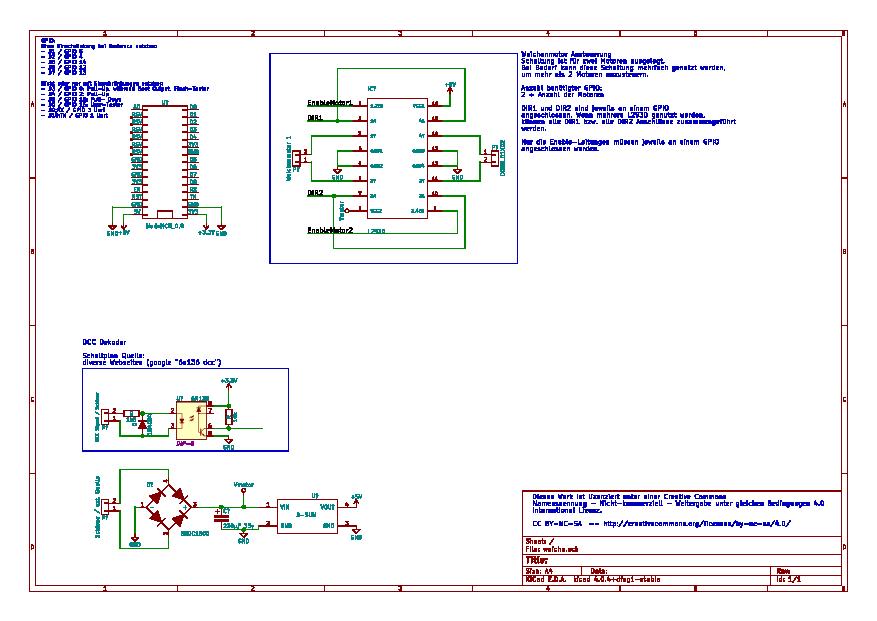Image resolution: width=877 pixels, height=621 pixels.
Task: Open the creativecommons.org license URL
Action: point(696,524)
